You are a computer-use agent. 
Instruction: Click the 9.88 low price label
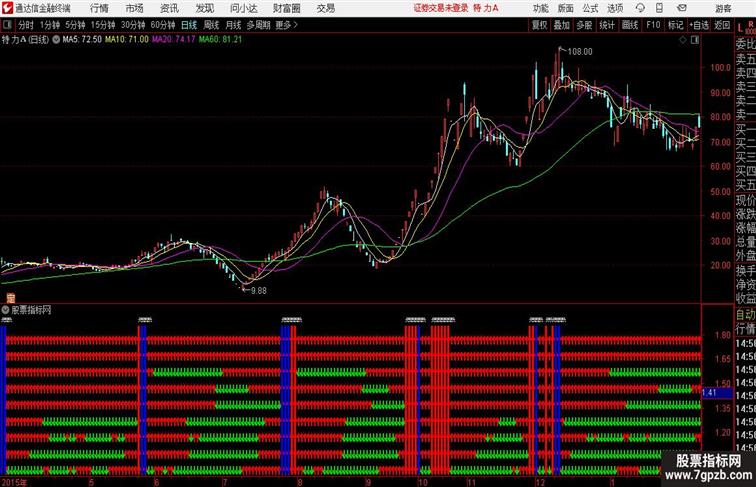coord(258,290)
